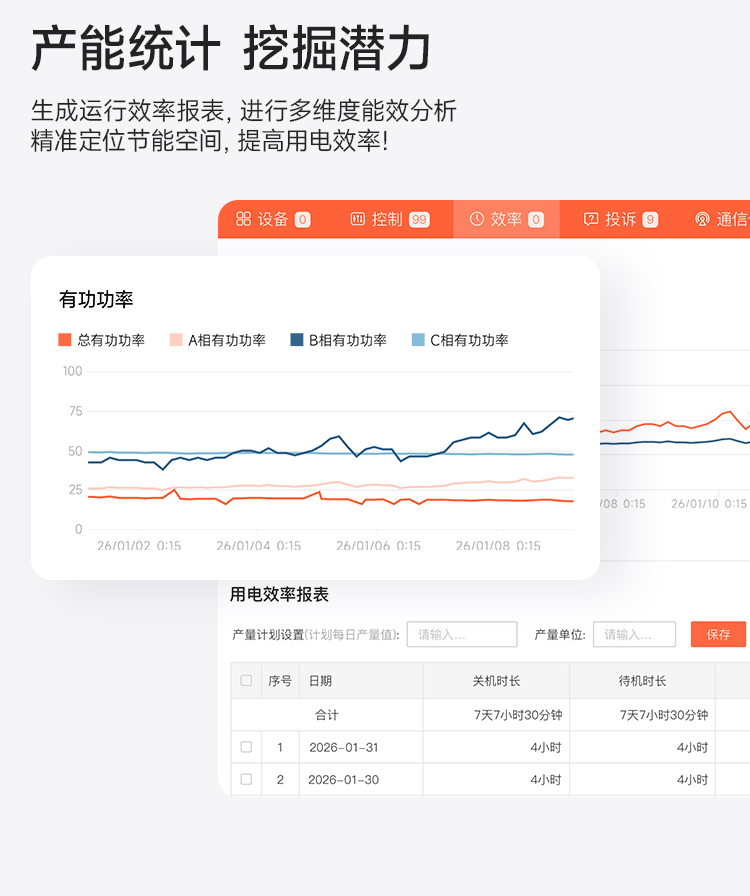Click the 控制 badge showing 99
750x896 pixels.
tap(419, 220)
